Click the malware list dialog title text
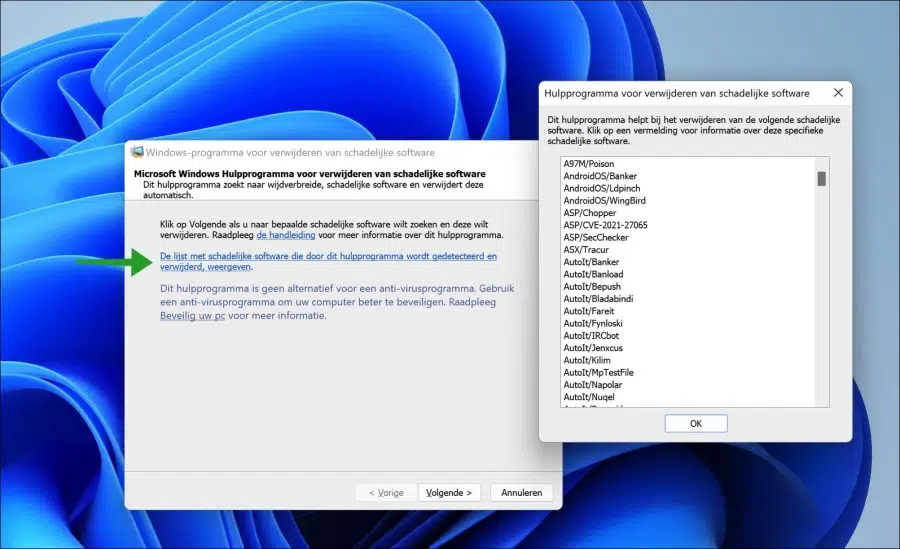This screenshot has height=549, width=900. 677,93
